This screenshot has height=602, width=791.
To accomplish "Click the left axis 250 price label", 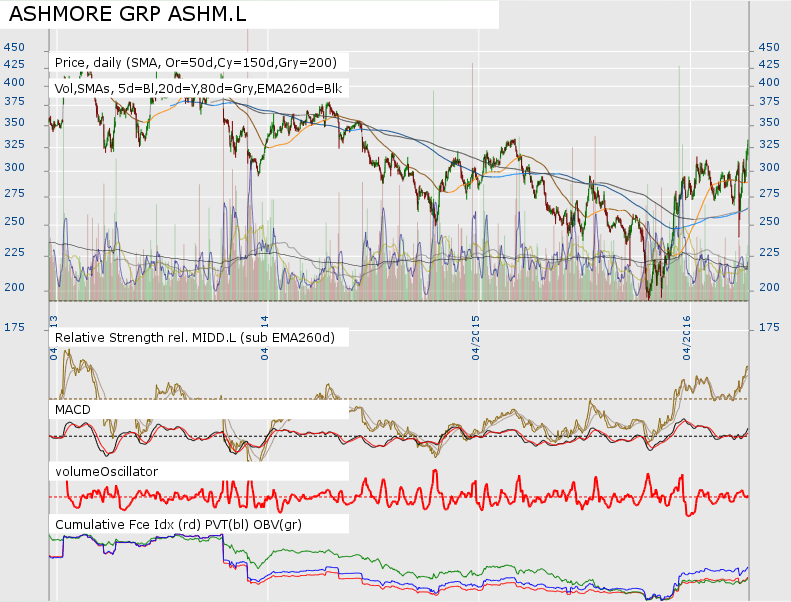I will [x=14, y=221].
